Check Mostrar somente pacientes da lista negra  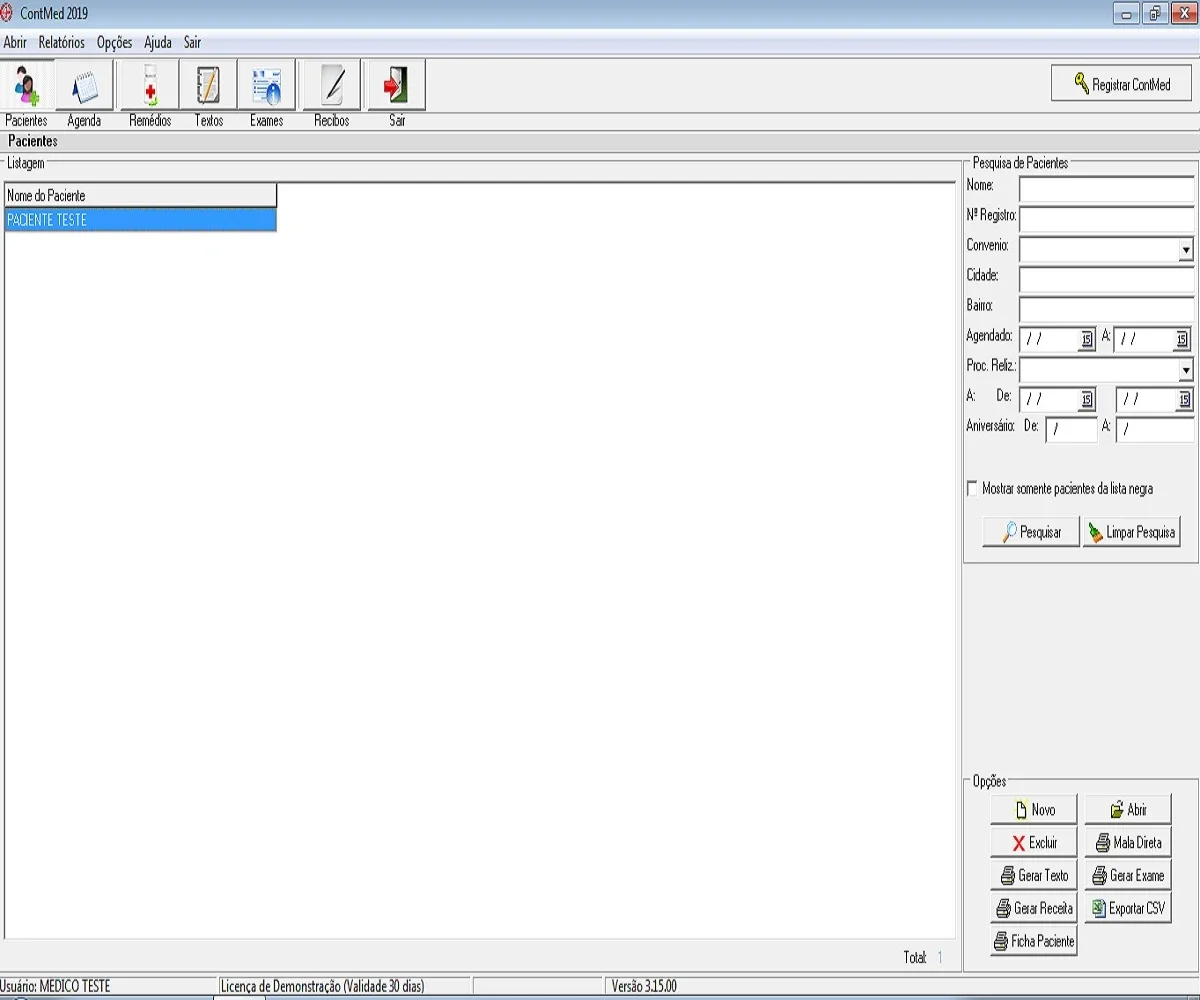(973, 489)
